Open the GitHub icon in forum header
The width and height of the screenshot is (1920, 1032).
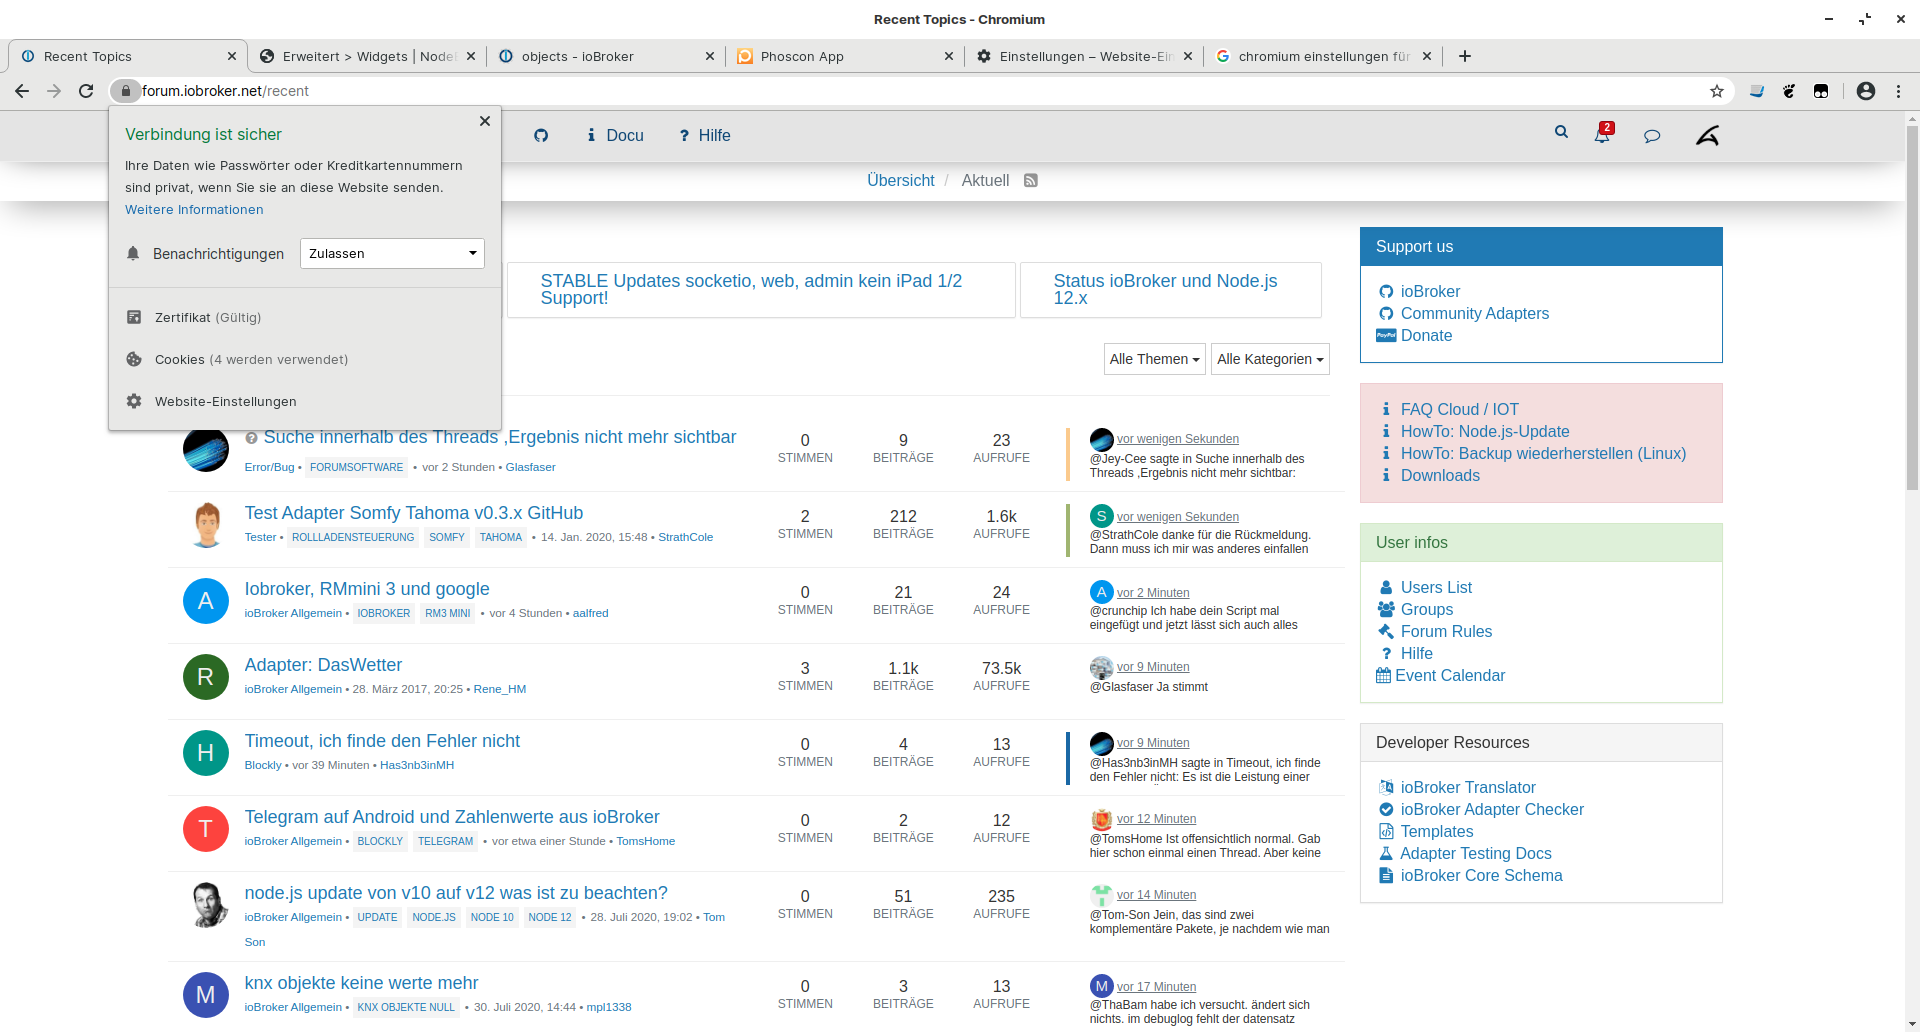[541, 135]
